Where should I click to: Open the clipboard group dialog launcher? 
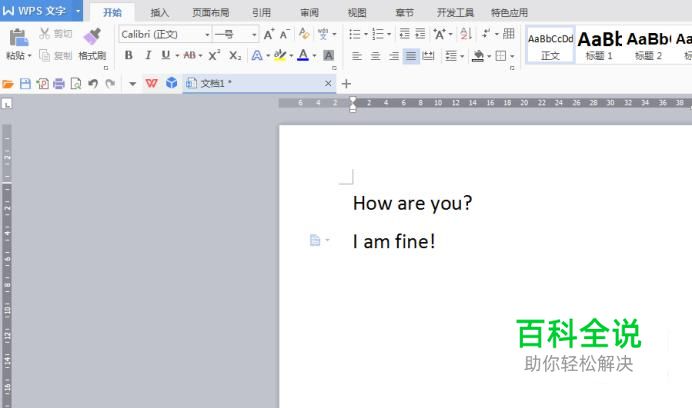point(106,68)
